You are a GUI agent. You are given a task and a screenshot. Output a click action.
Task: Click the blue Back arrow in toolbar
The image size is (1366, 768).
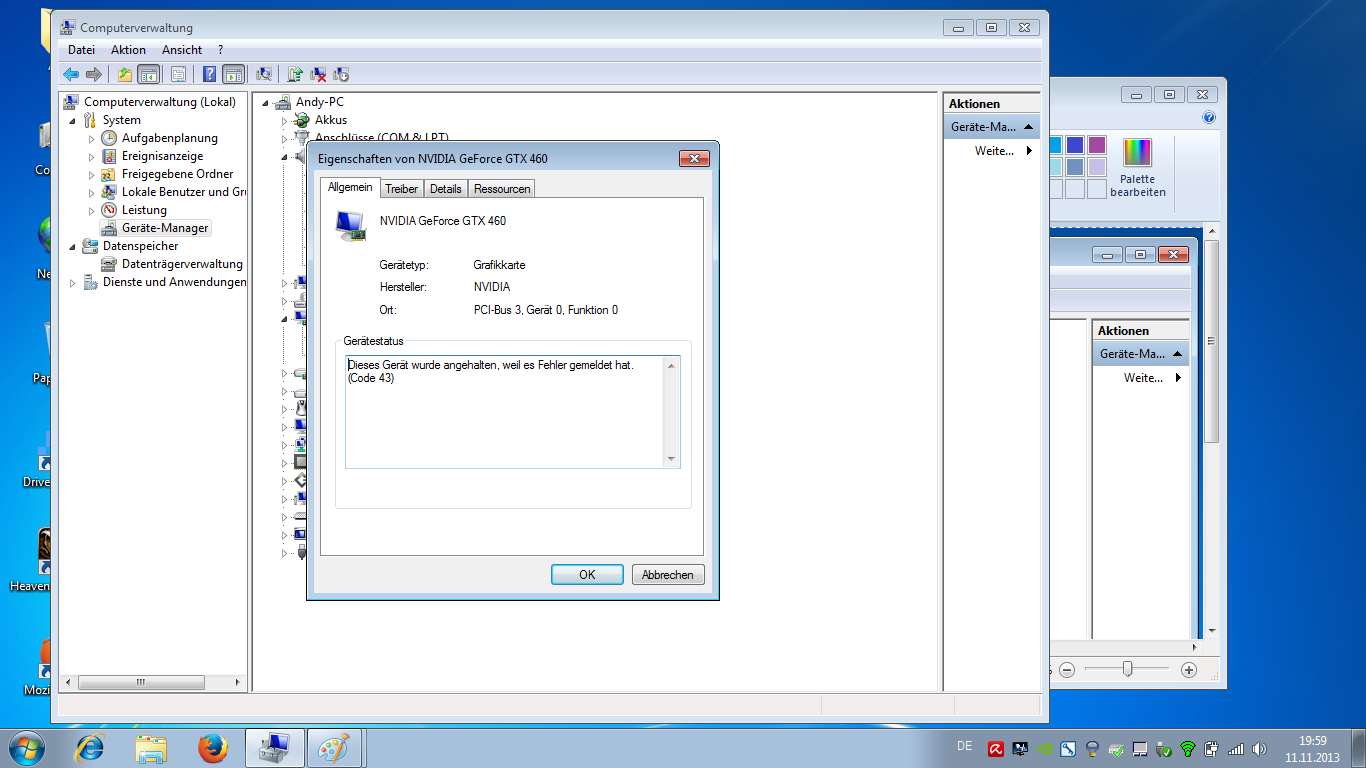[x=71, y=74]
